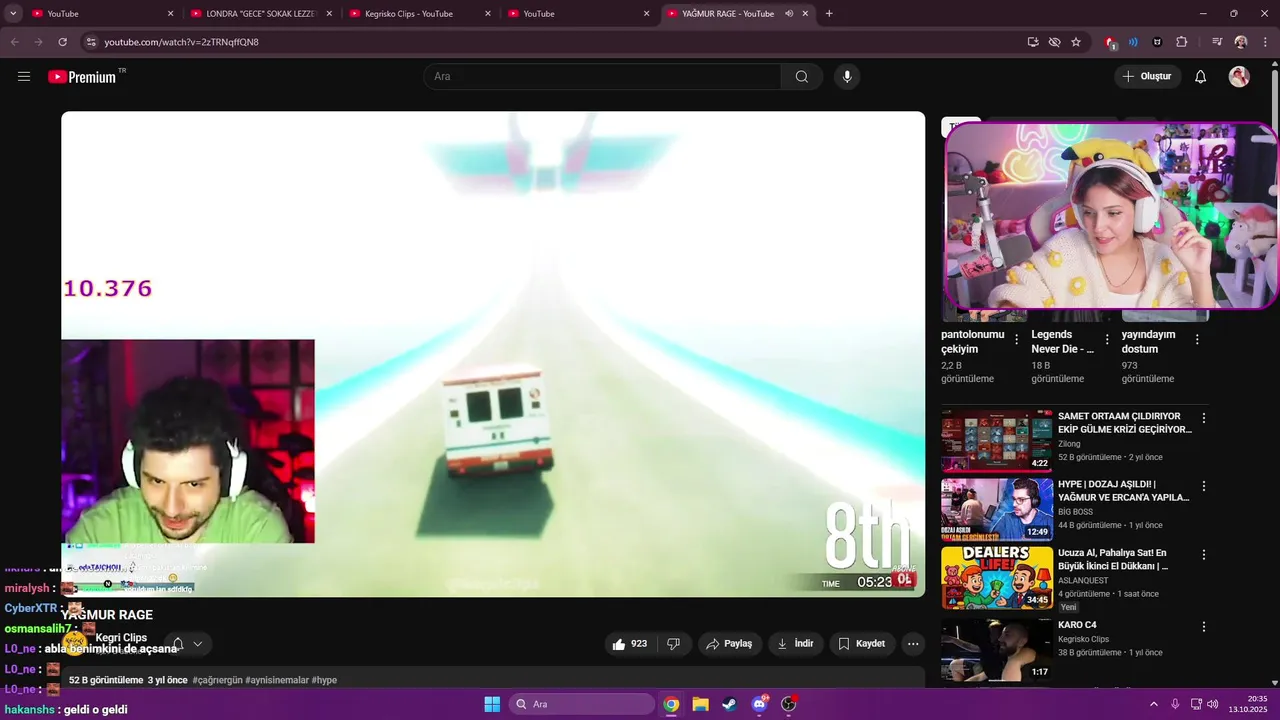Open options menu for KARO C4 video
The height and width of the screenshot is (720, 1280).
point(1204,627)
